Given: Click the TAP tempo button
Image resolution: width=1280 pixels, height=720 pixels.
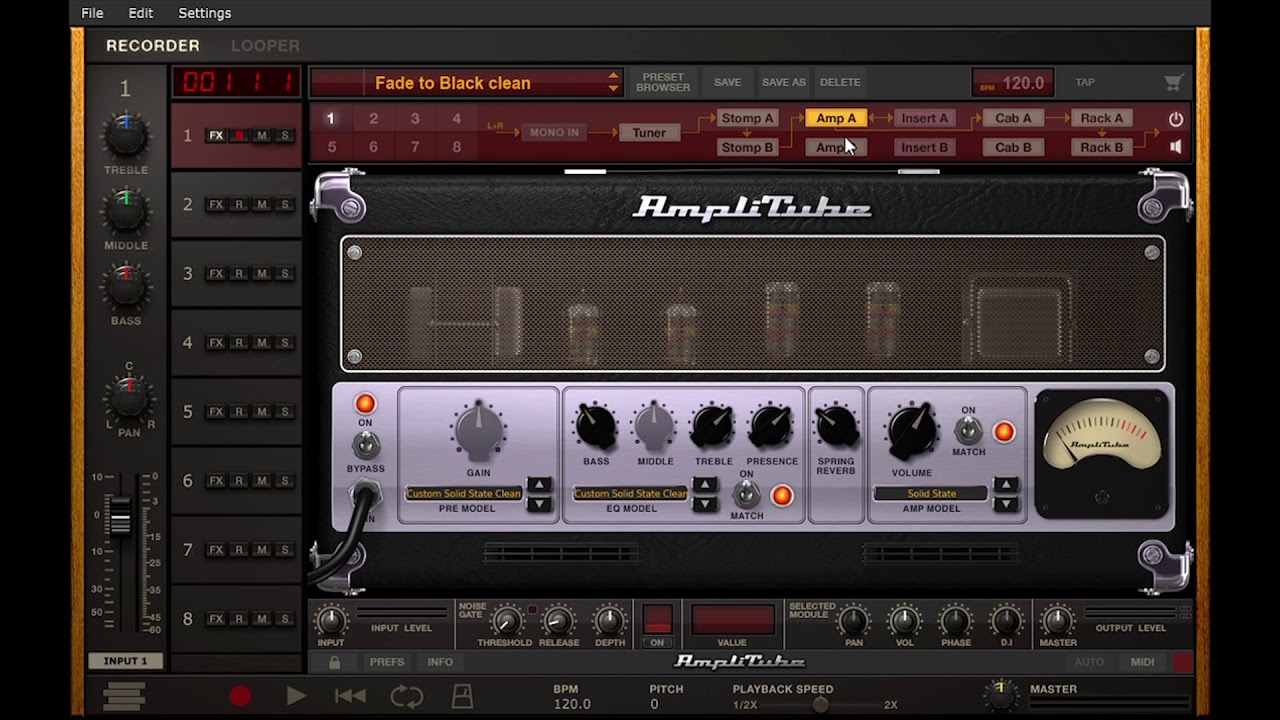Looking at the screenshot, I should [x=1085, y=83].
